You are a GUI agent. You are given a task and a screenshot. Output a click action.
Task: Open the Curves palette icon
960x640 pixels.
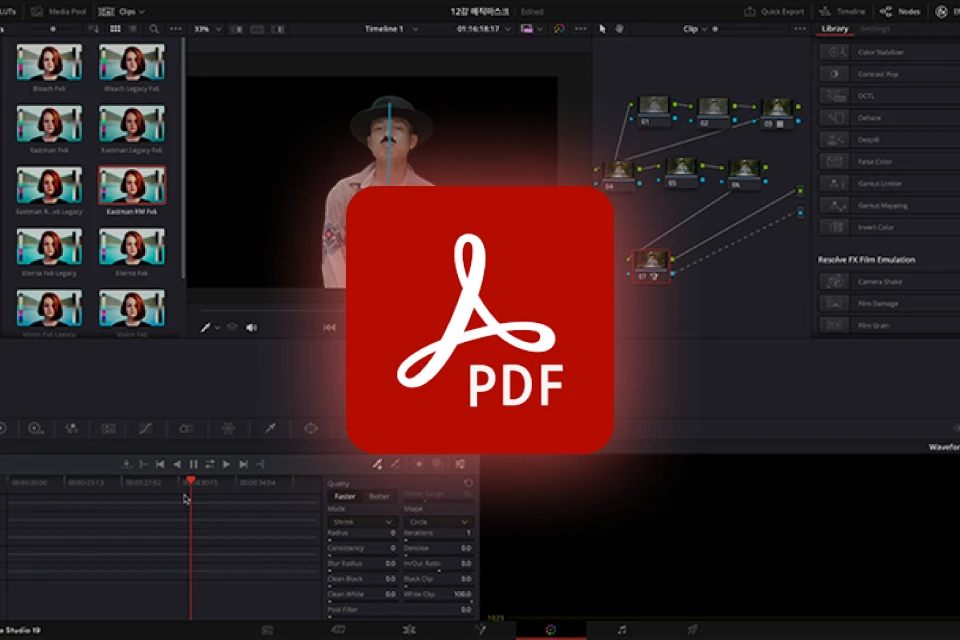[x=145, y=429]
